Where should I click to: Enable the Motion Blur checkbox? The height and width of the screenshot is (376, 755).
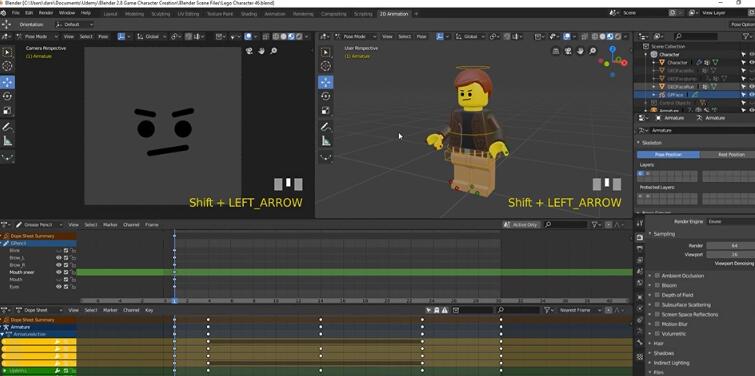pyautogui.click(x=657, y=324)
